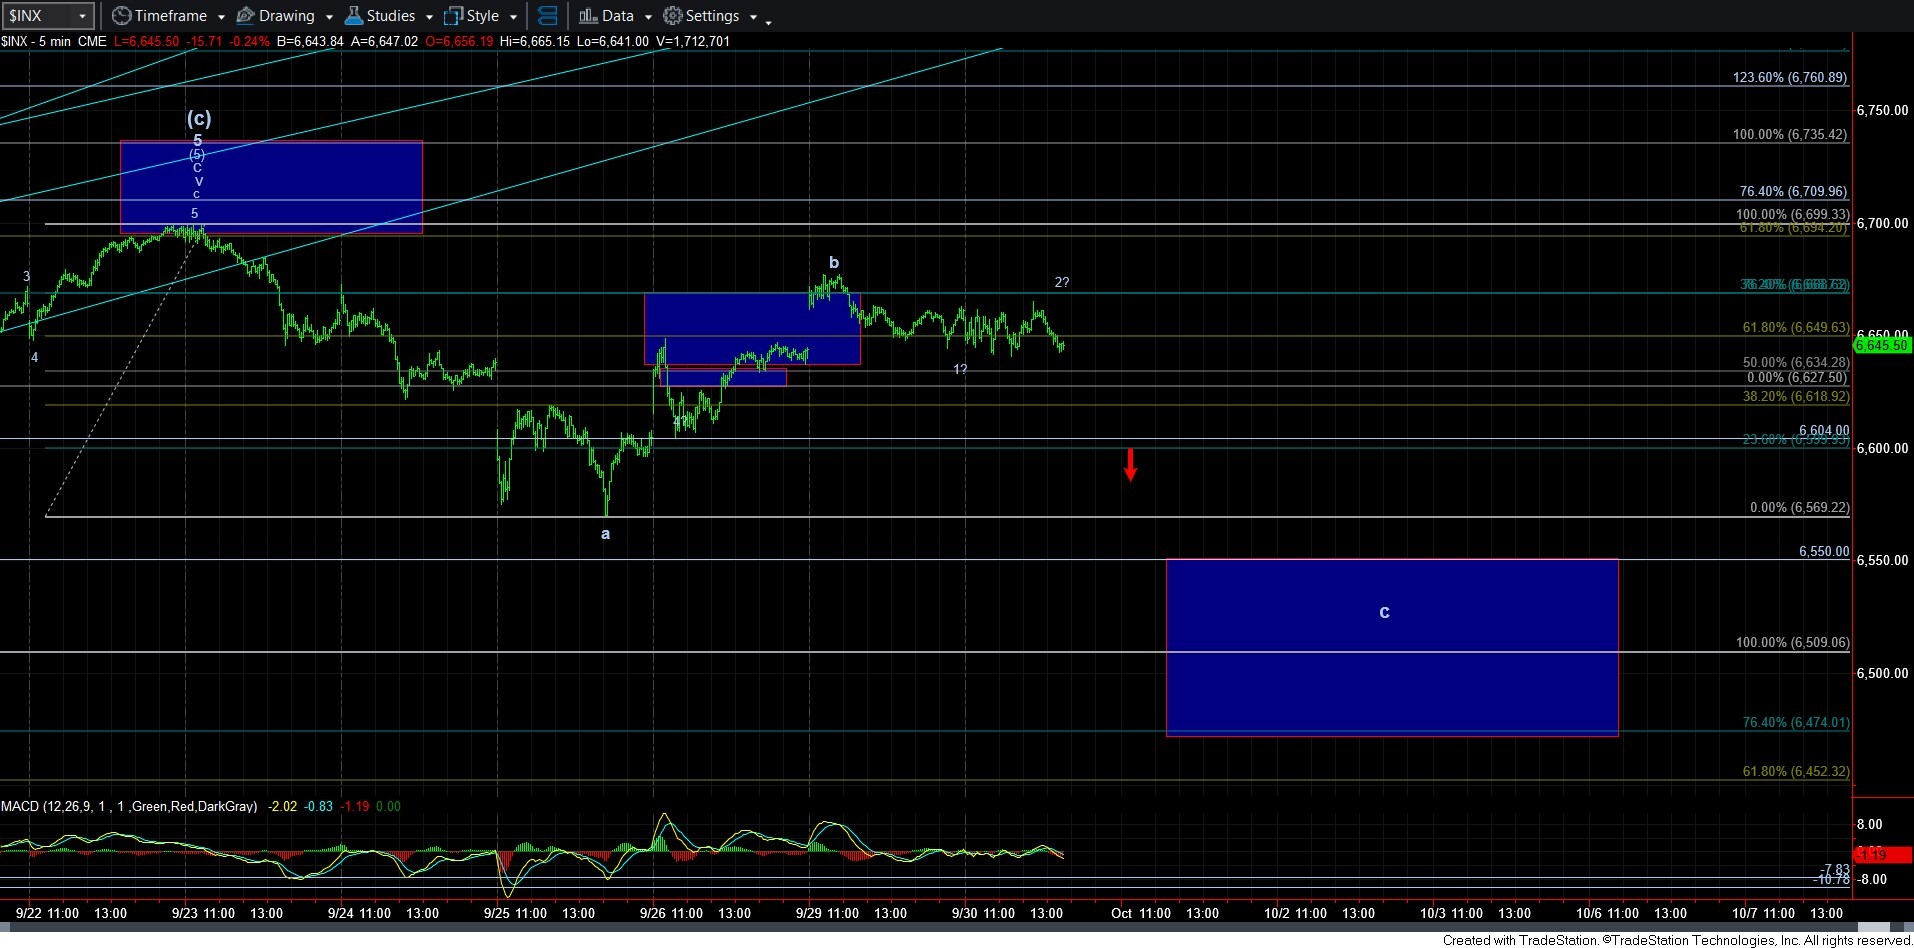Click the Data toolbar label
The width and height of the screenshot is (1914, 948).
617,16
